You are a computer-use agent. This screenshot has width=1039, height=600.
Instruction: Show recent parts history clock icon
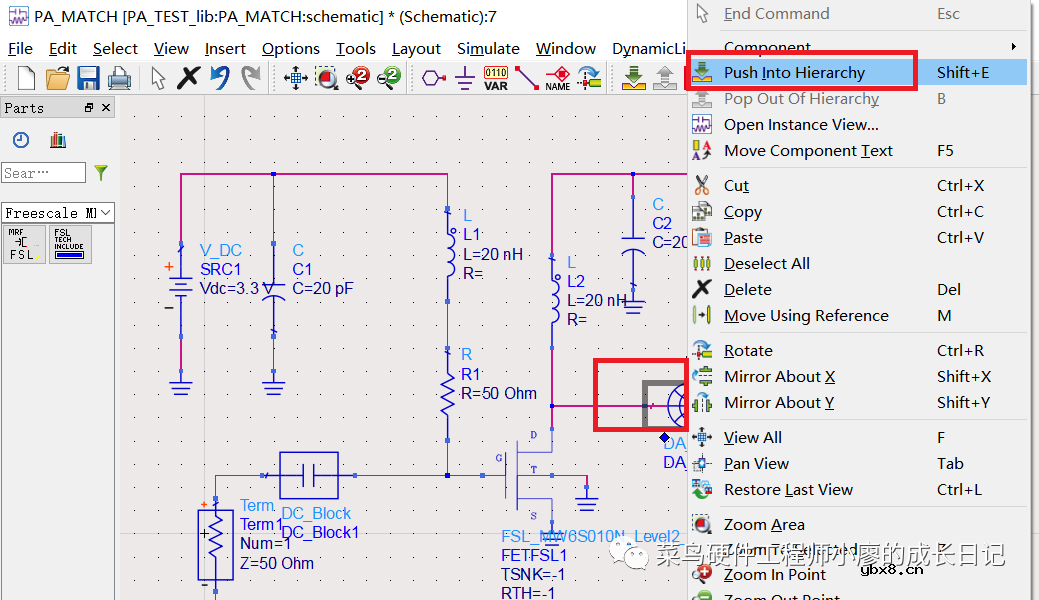tap(21, 140)
